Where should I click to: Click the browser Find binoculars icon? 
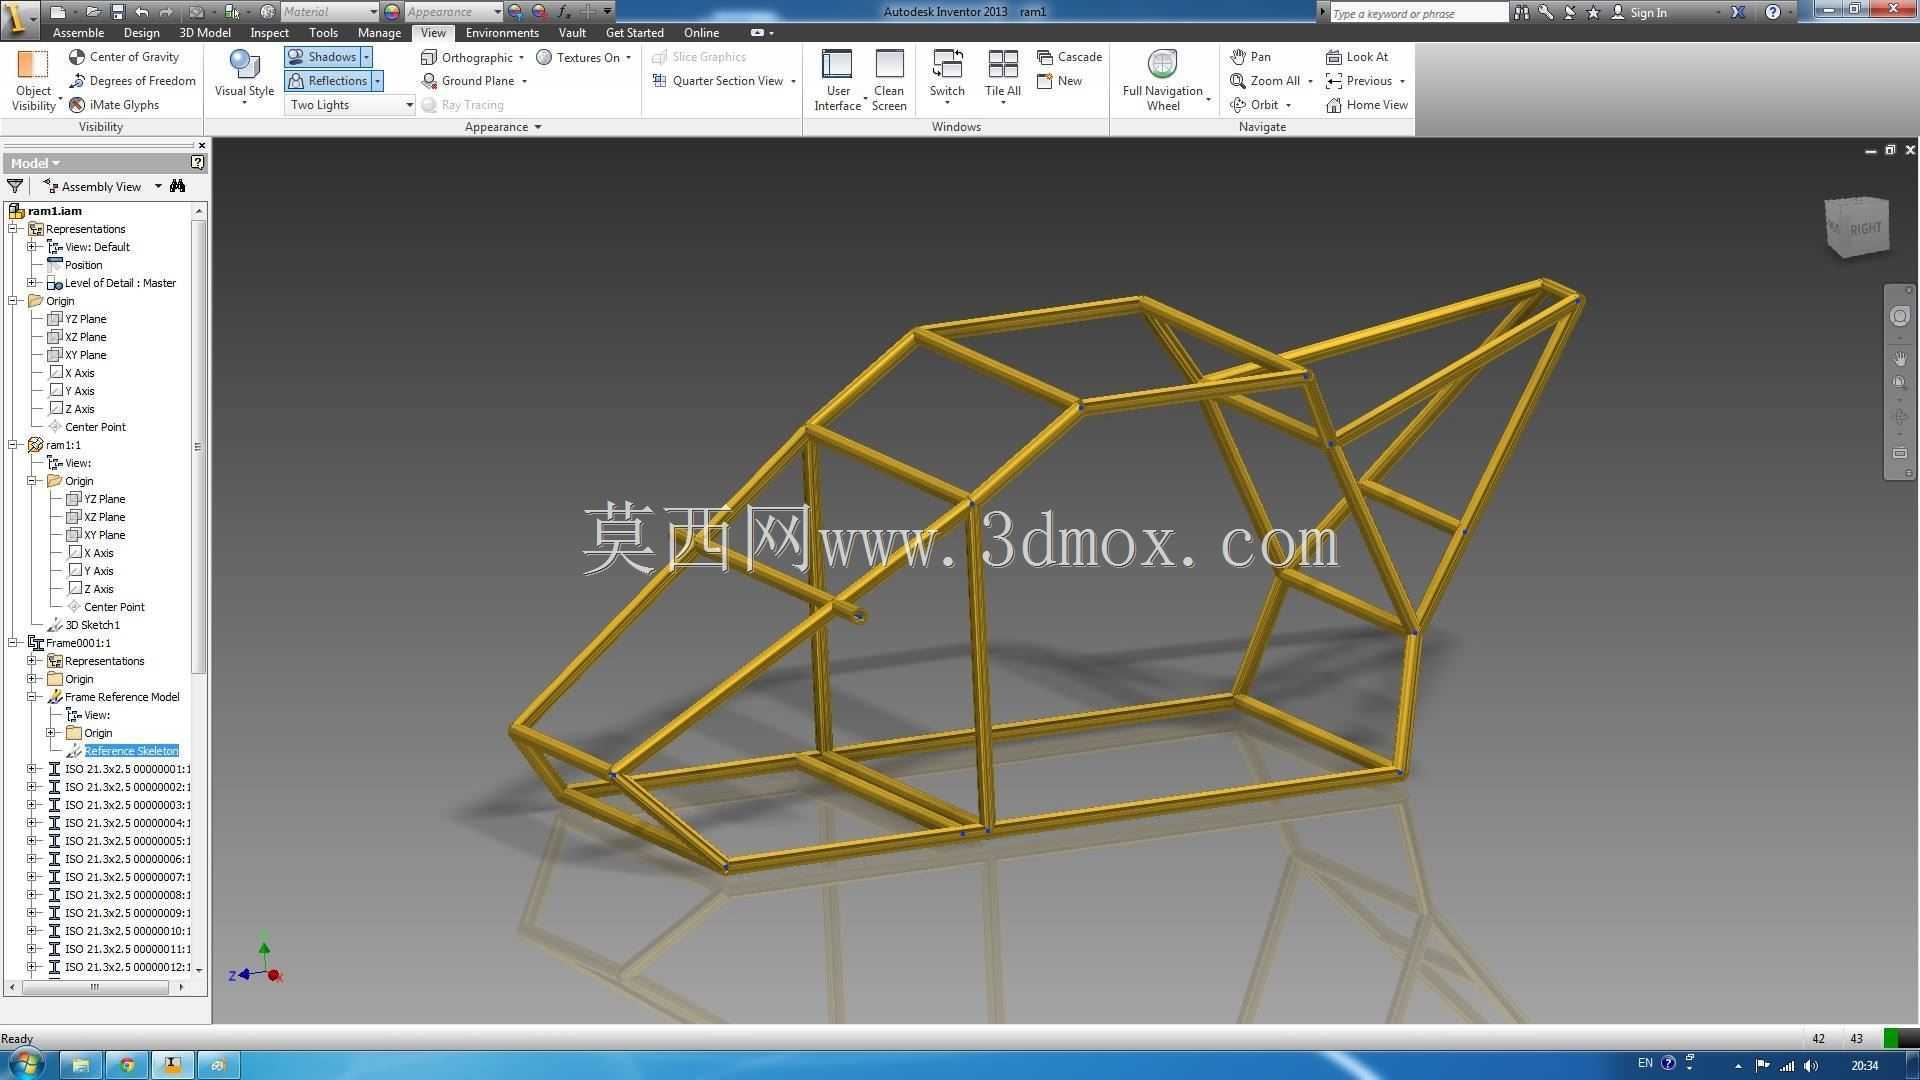coord(178,186)
